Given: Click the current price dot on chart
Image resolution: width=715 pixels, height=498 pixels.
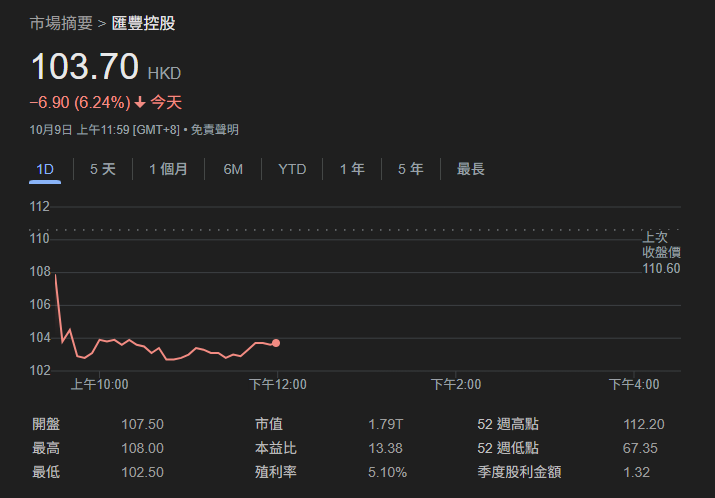Looking at the screenshot, I should click(276, 343).
